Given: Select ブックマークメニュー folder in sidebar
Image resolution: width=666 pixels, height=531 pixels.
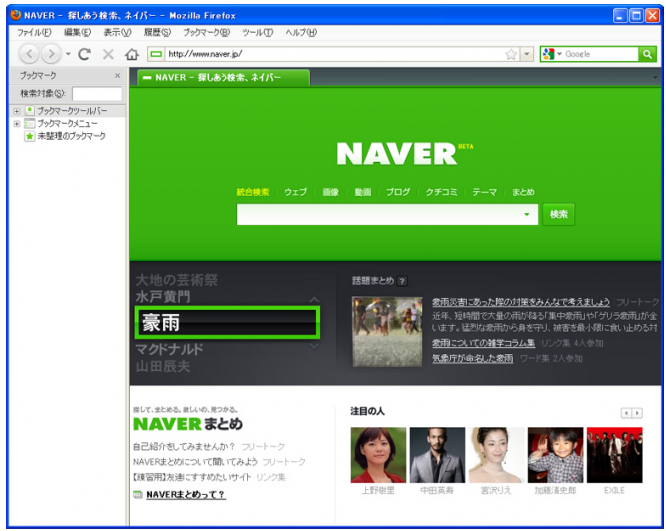Looking at the screenshot, I should pyautogui.click(x=67, y=124).
